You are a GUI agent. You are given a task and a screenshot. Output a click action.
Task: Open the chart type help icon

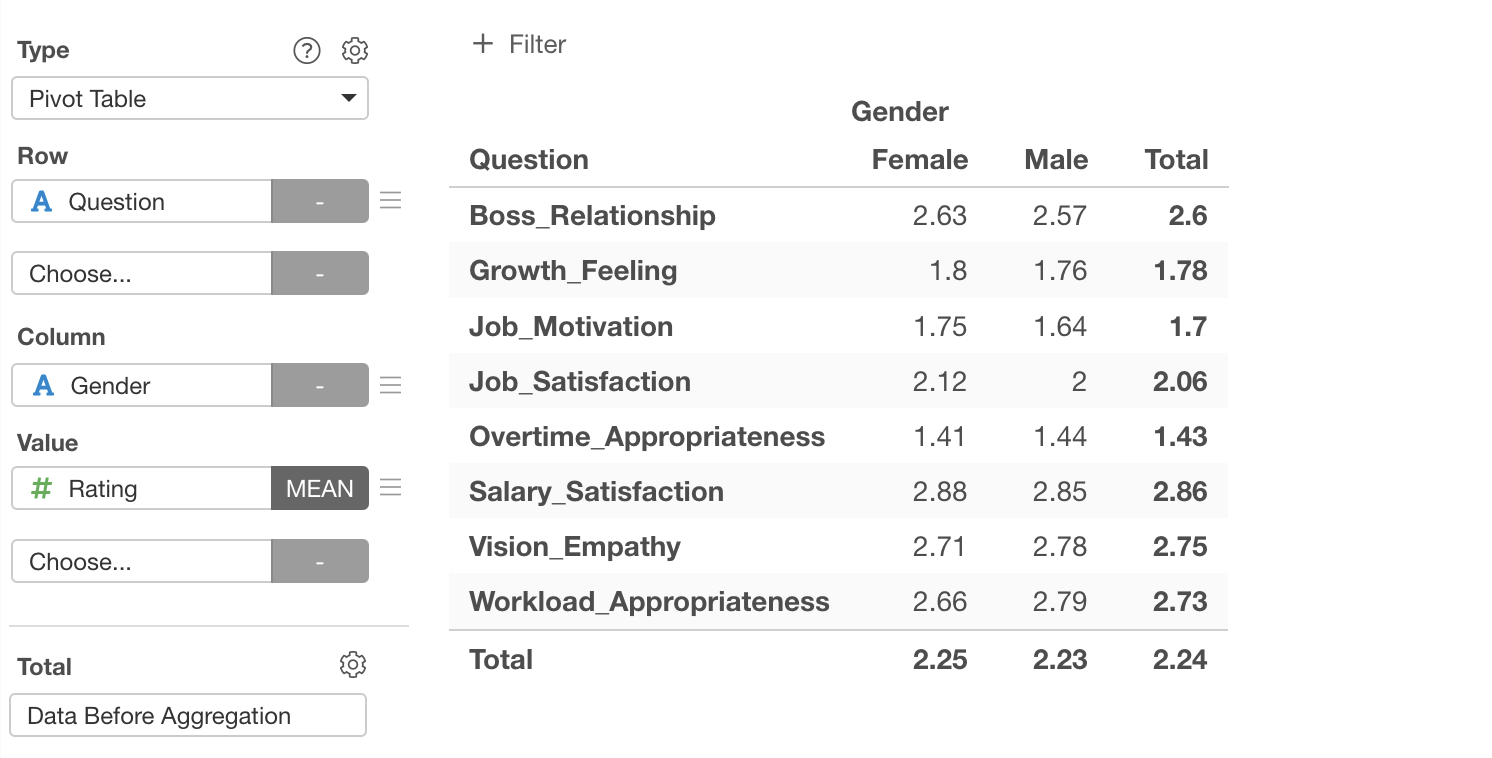point(306,50)
